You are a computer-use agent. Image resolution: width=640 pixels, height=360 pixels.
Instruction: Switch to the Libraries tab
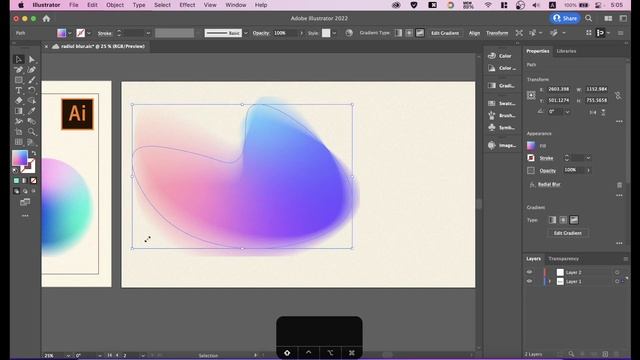click(566, 51)
